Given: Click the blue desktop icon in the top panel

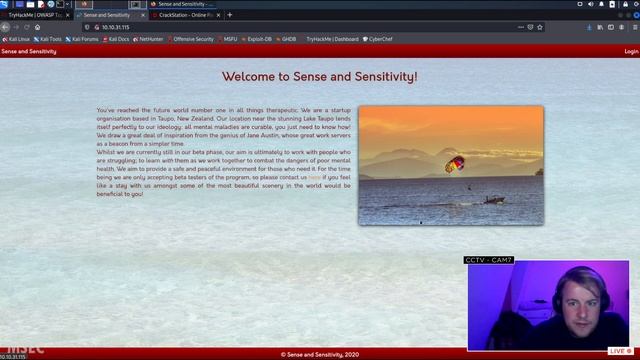Looking at the screenshot, I should 19,4.
